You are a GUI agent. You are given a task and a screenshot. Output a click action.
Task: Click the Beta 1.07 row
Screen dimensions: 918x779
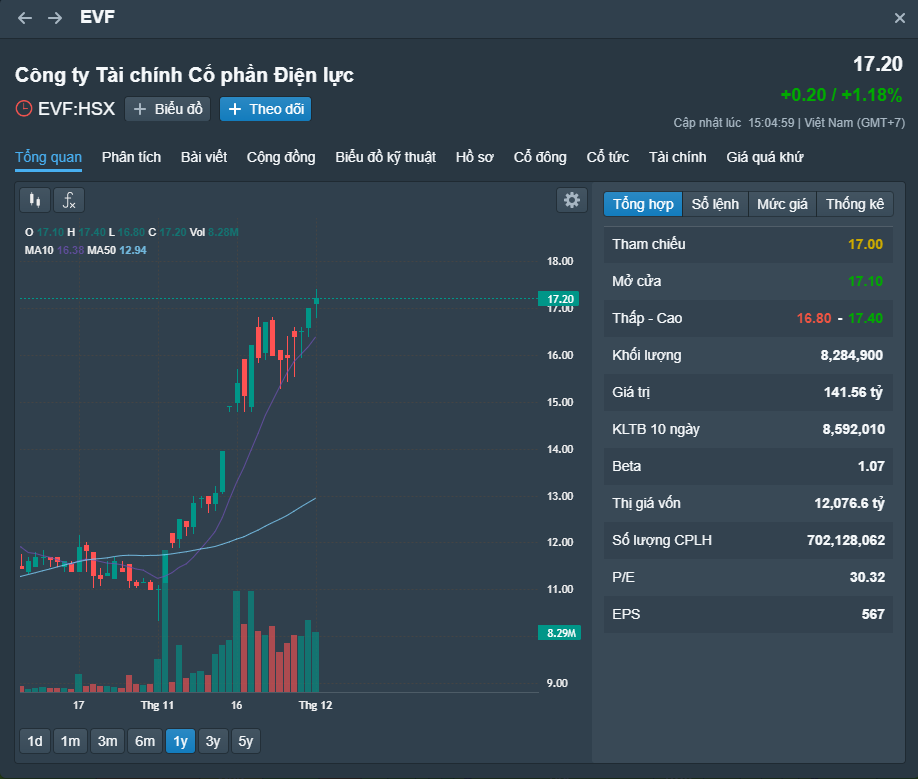tap(748, 466)
